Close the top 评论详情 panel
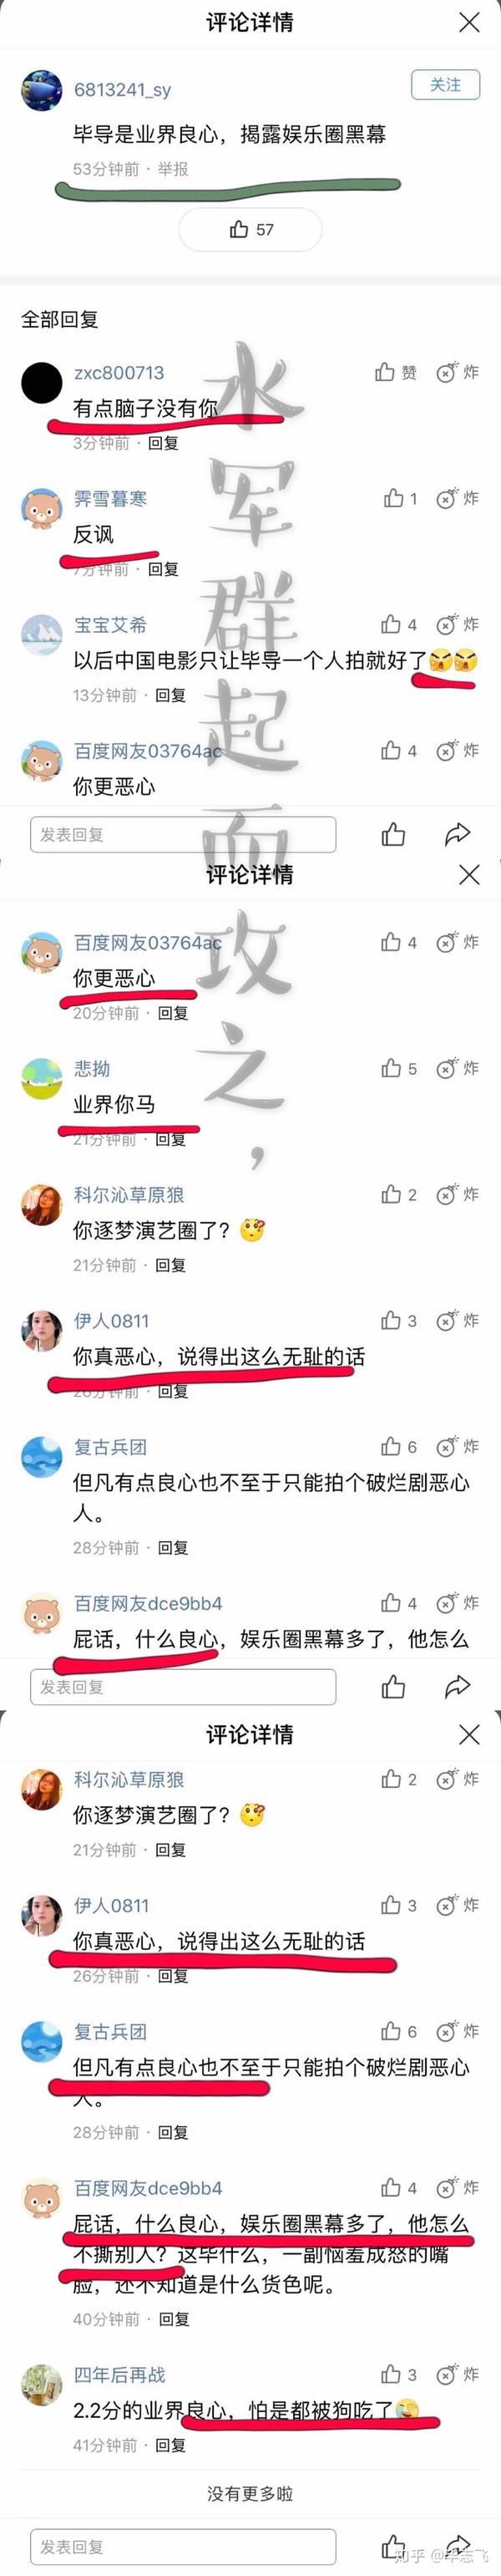 point(469,22)
